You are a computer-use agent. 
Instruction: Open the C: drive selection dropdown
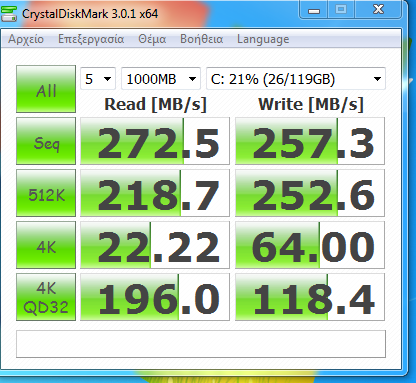[296, 79]
